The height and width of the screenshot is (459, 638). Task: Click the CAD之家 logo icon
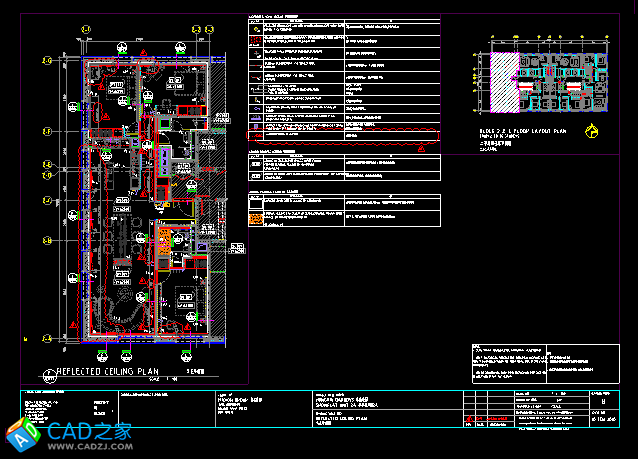(23, 434)
